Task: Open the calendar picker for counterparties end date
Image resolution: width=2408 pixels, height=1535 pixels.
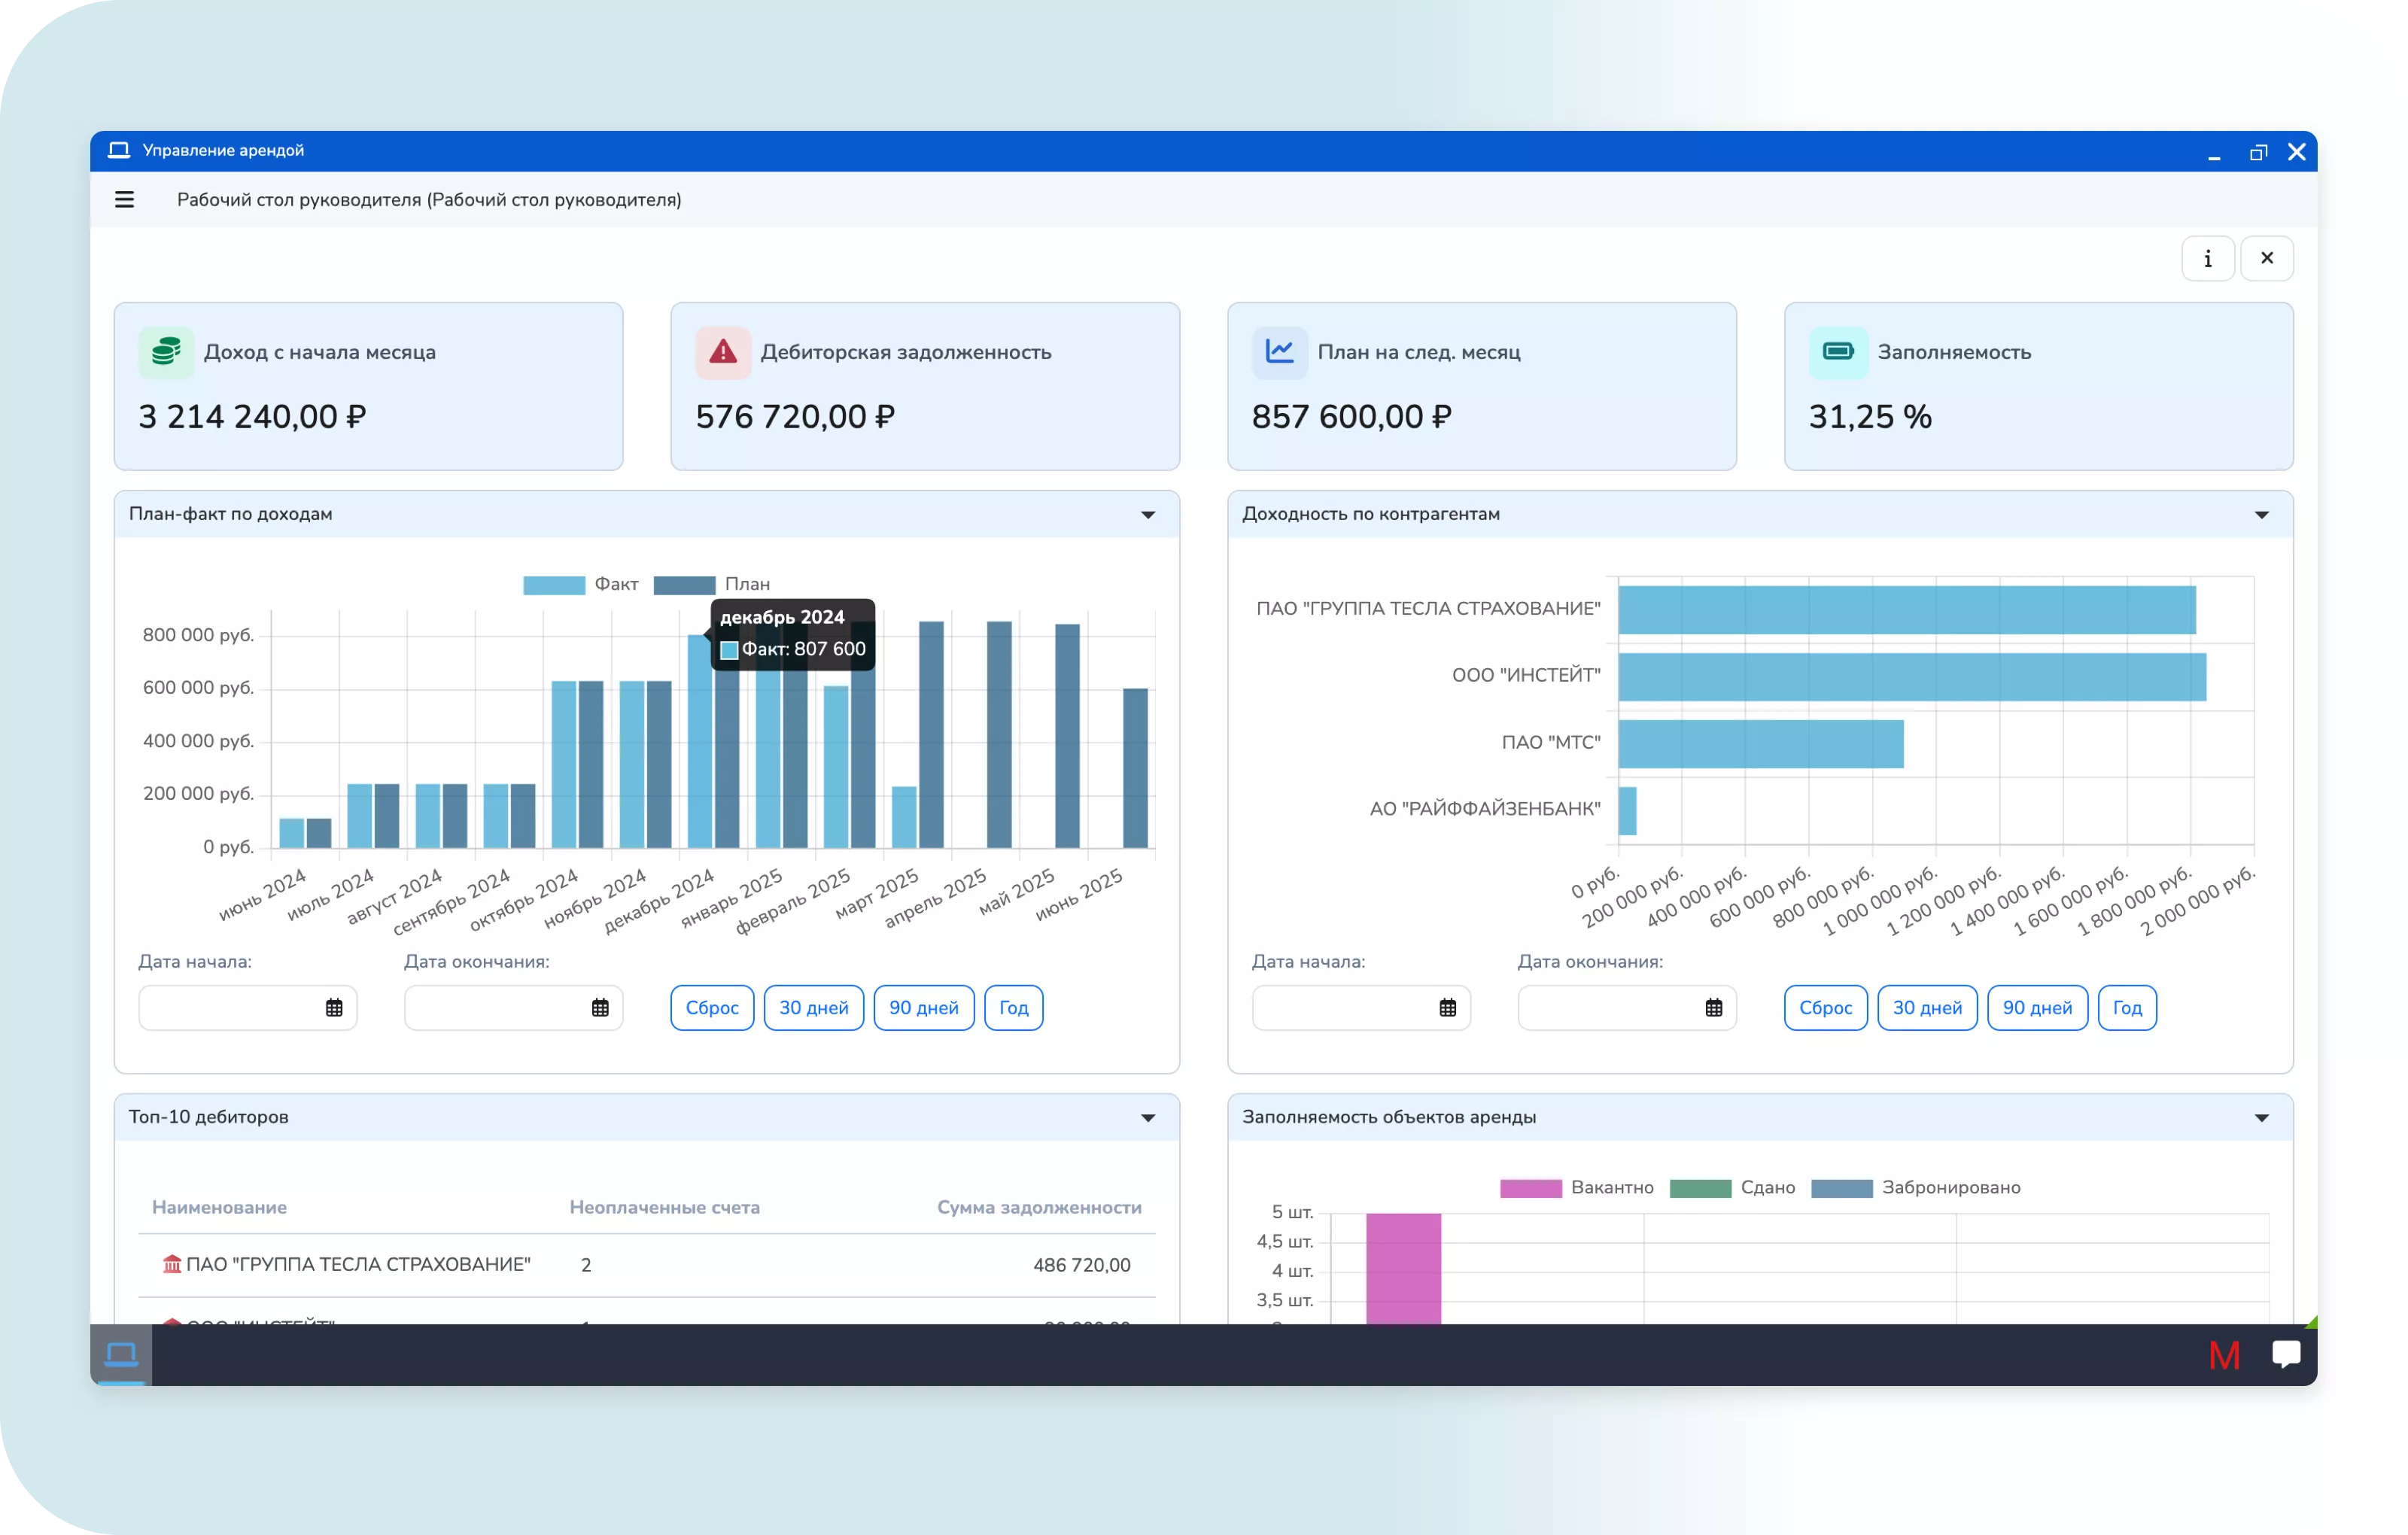Action: tap(1713, 1008)
